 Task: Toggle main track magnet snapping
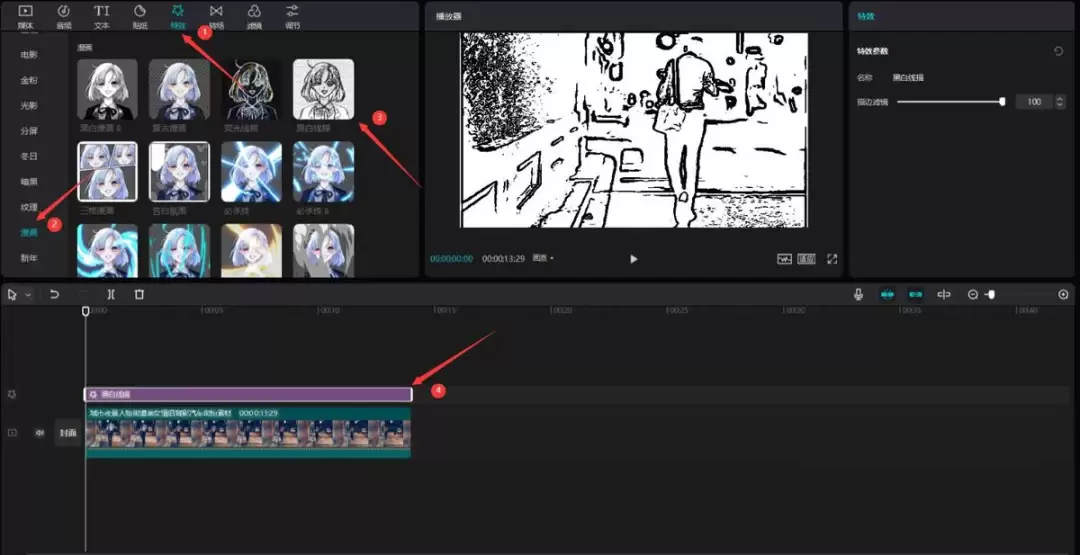[887, 294]
